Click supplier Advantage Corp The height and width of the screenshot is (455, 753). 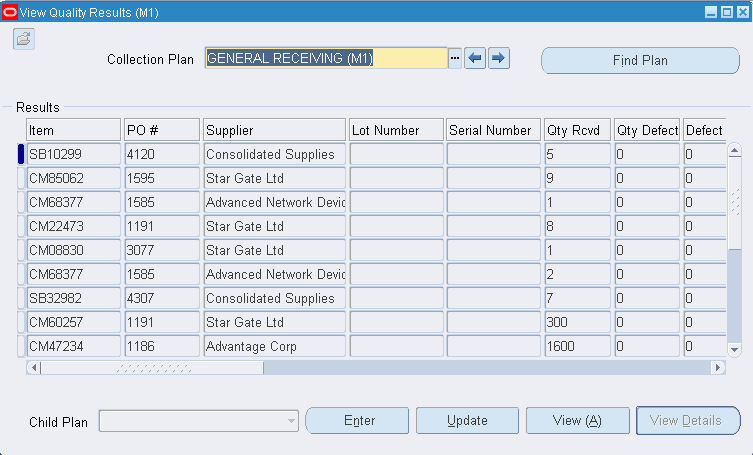pyautogui.click(x=274, y=346)
